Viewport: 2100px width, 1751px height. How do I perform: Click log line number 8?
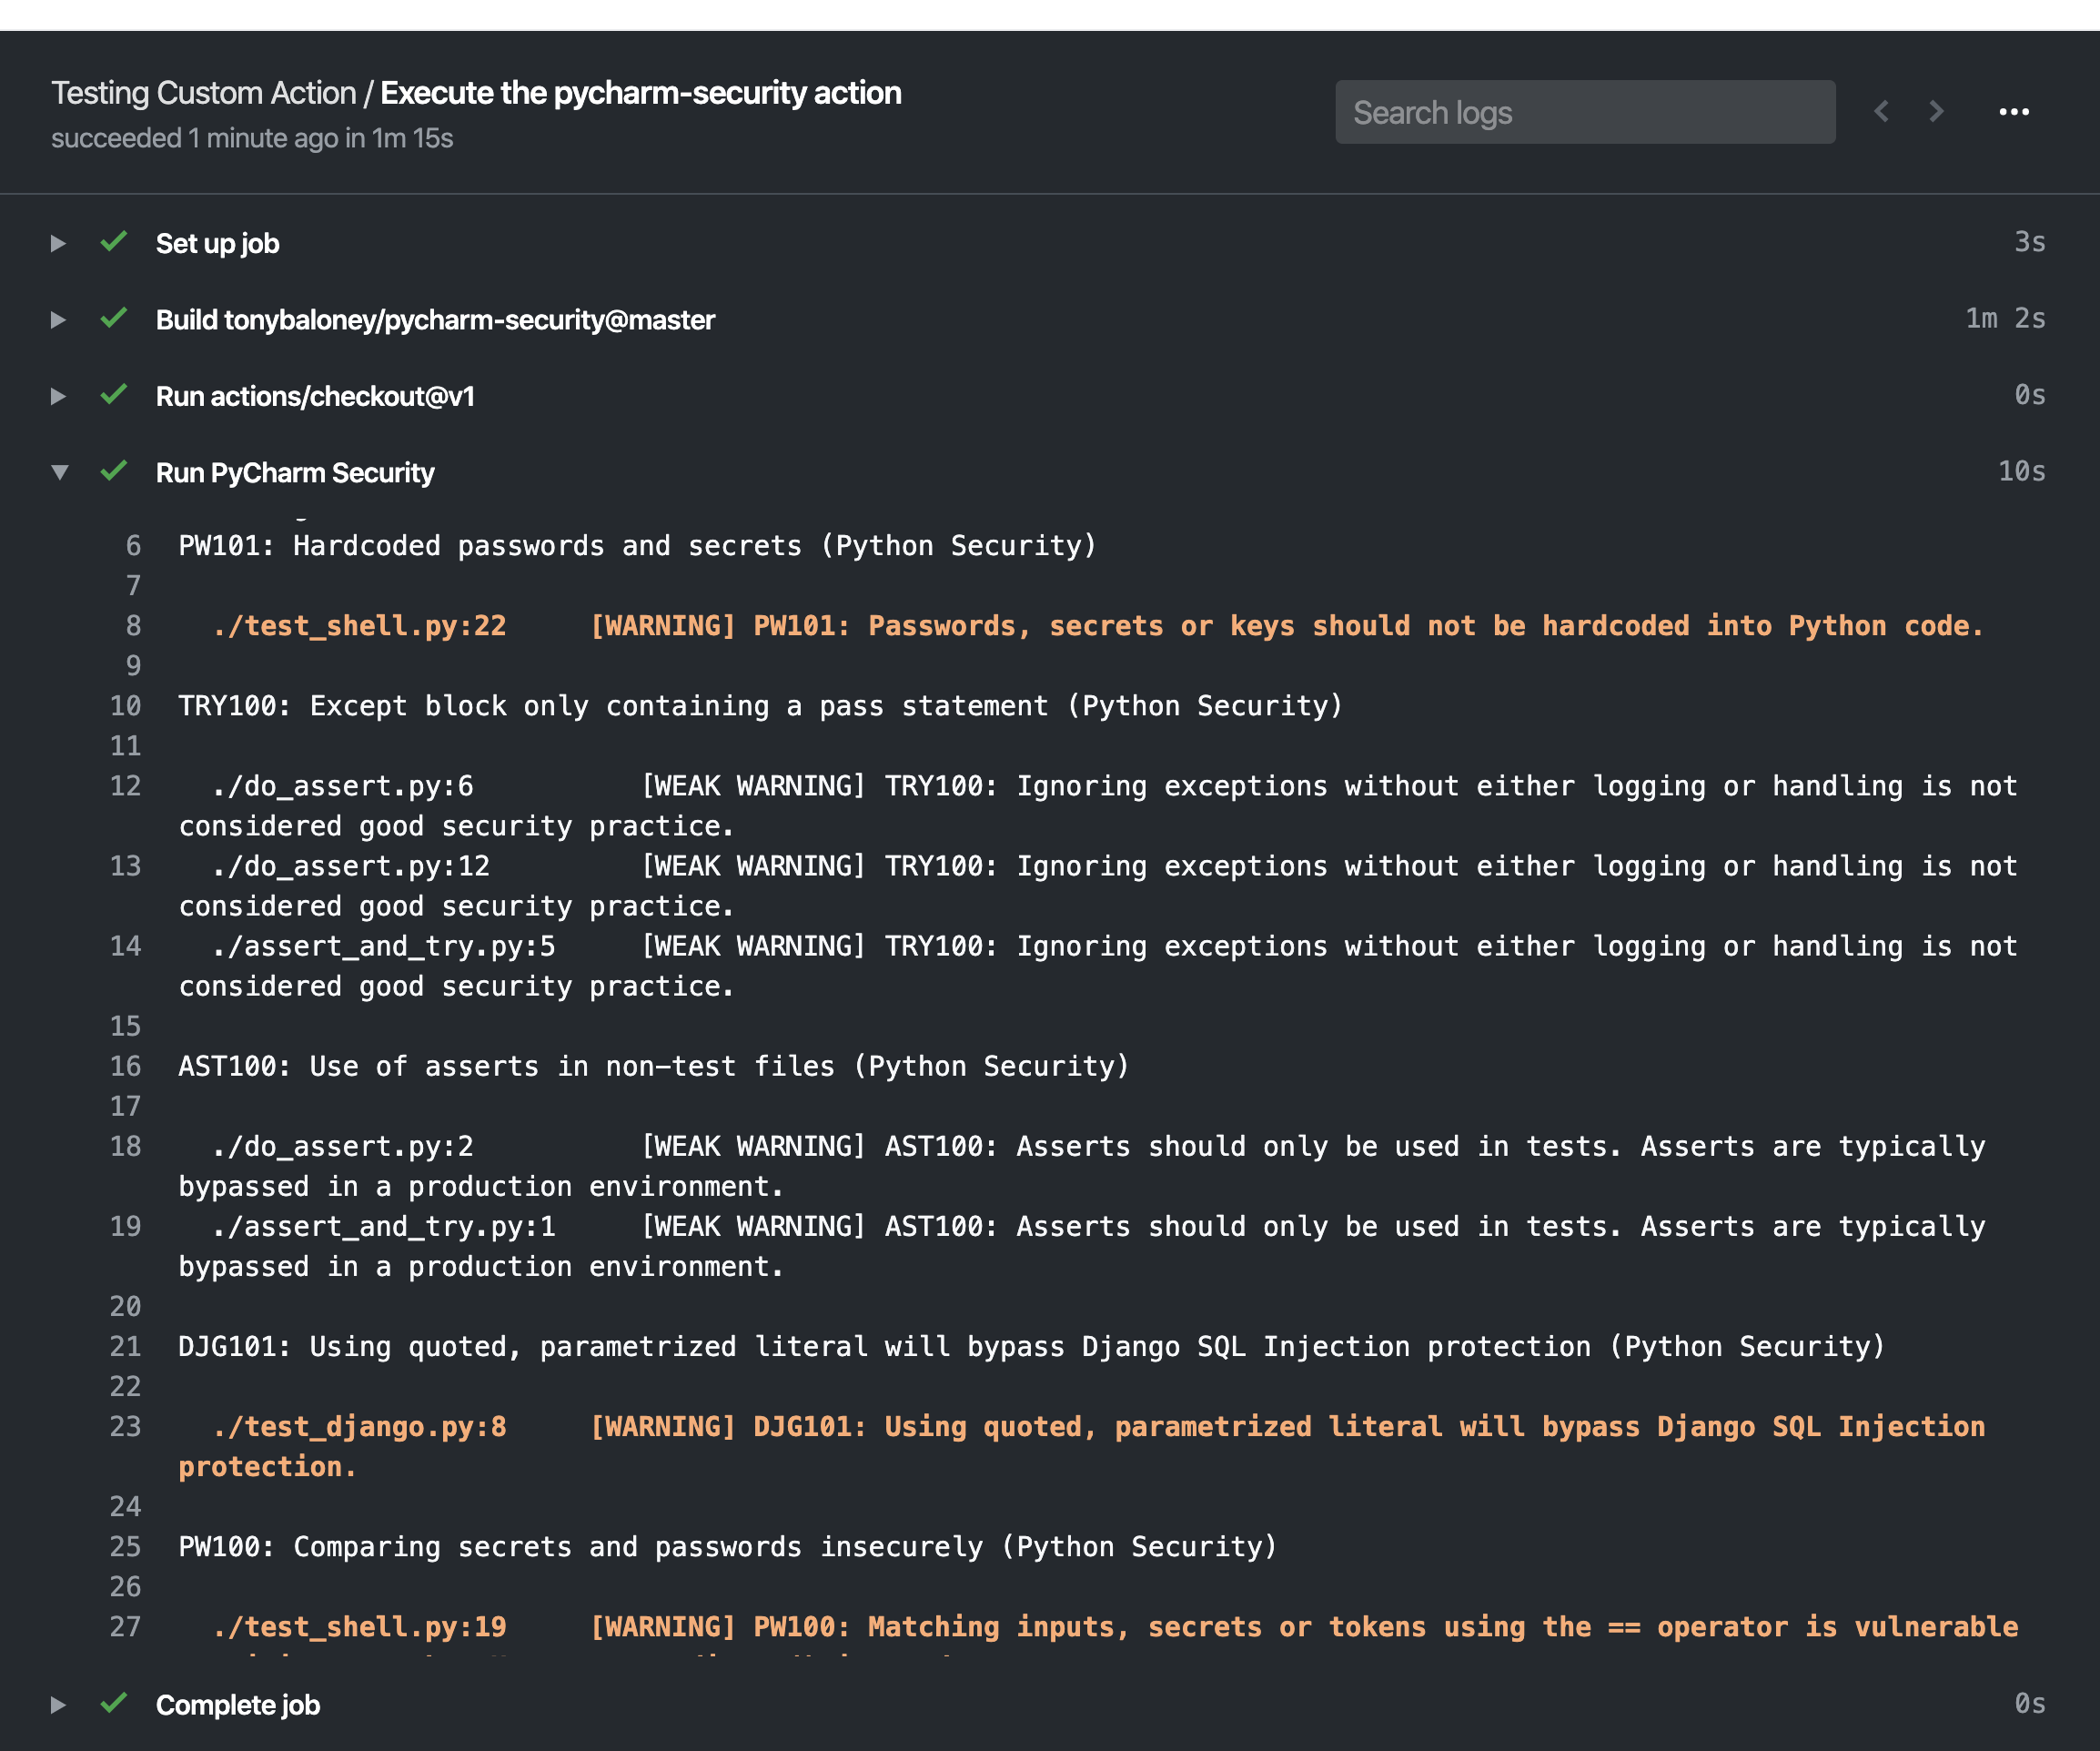[x=133, y=626]
